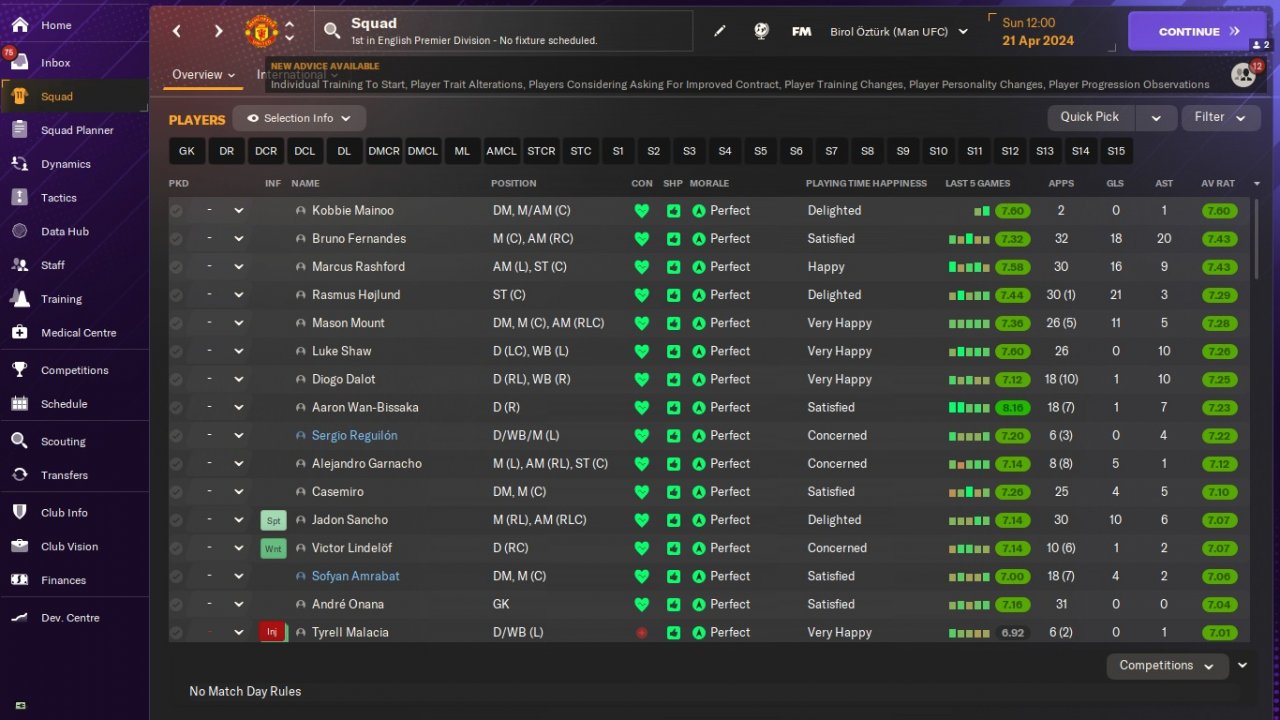This screenshot has height=720, width=1280.
Task: Open the Filter dropdown
Action: click(x=1220, y=118)
